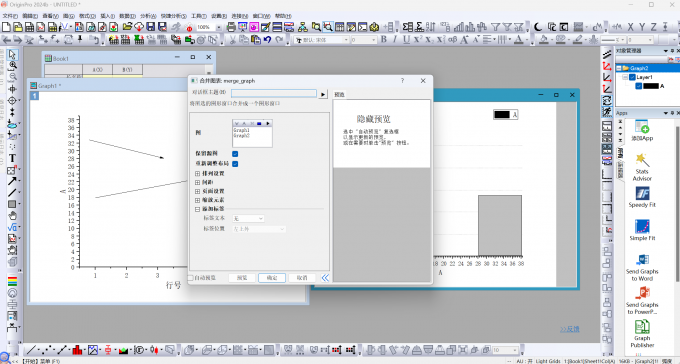Click the black color swatch for A
Viewport: 680px width, 364px height.
point(651,86)
